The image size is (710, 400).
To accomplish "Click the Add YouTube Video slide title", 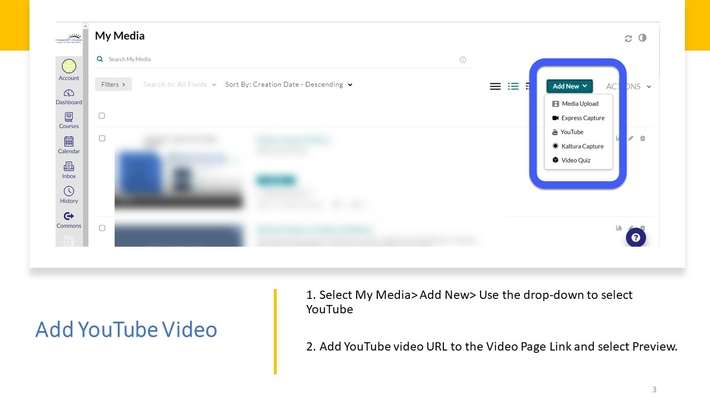I will pyautogui.click(x=126, y=329).
